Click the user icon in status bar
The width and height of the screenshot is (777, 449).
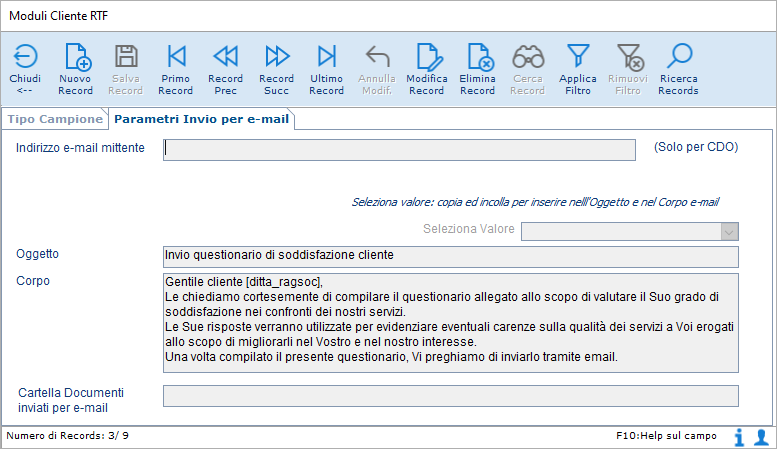[762, 437]
